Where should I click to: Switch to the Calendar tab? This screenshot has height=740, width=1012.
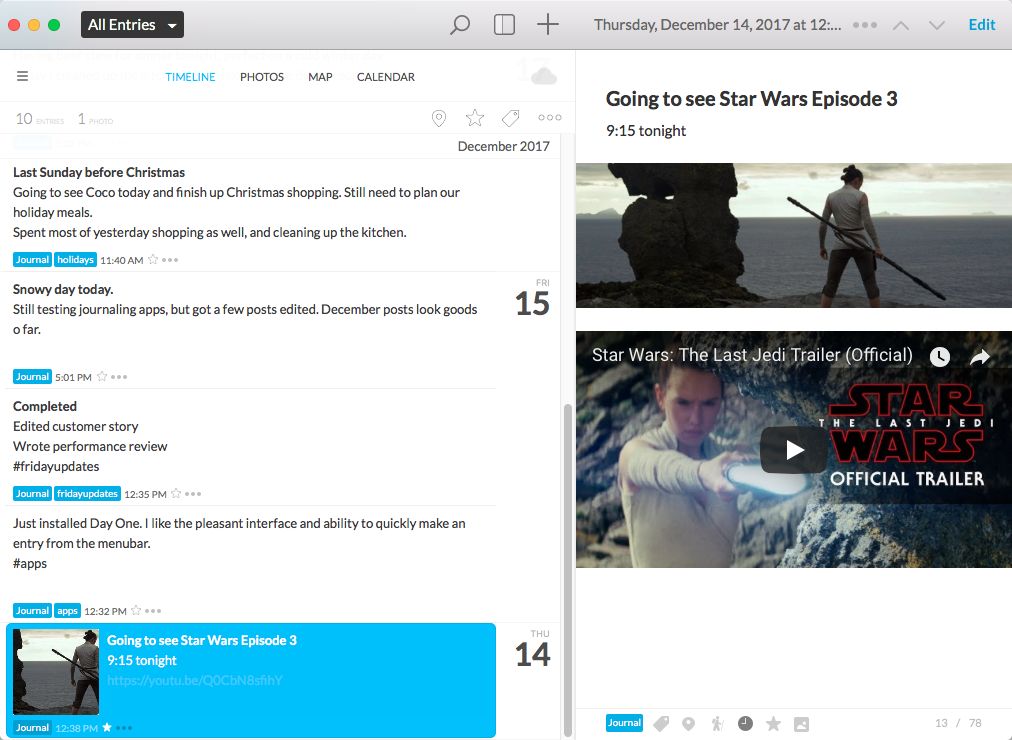coord(385,77)
